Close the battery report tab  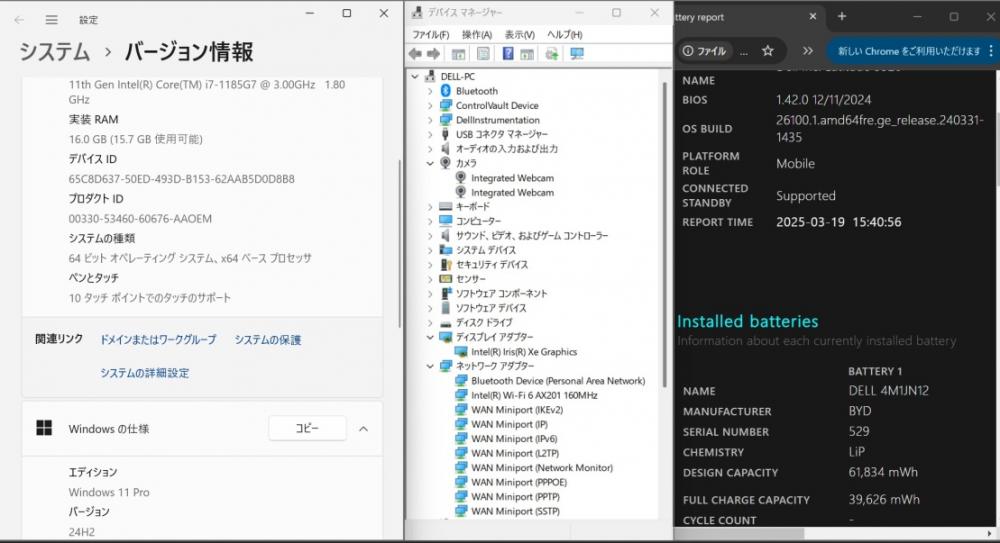click(x=812, y=17)
